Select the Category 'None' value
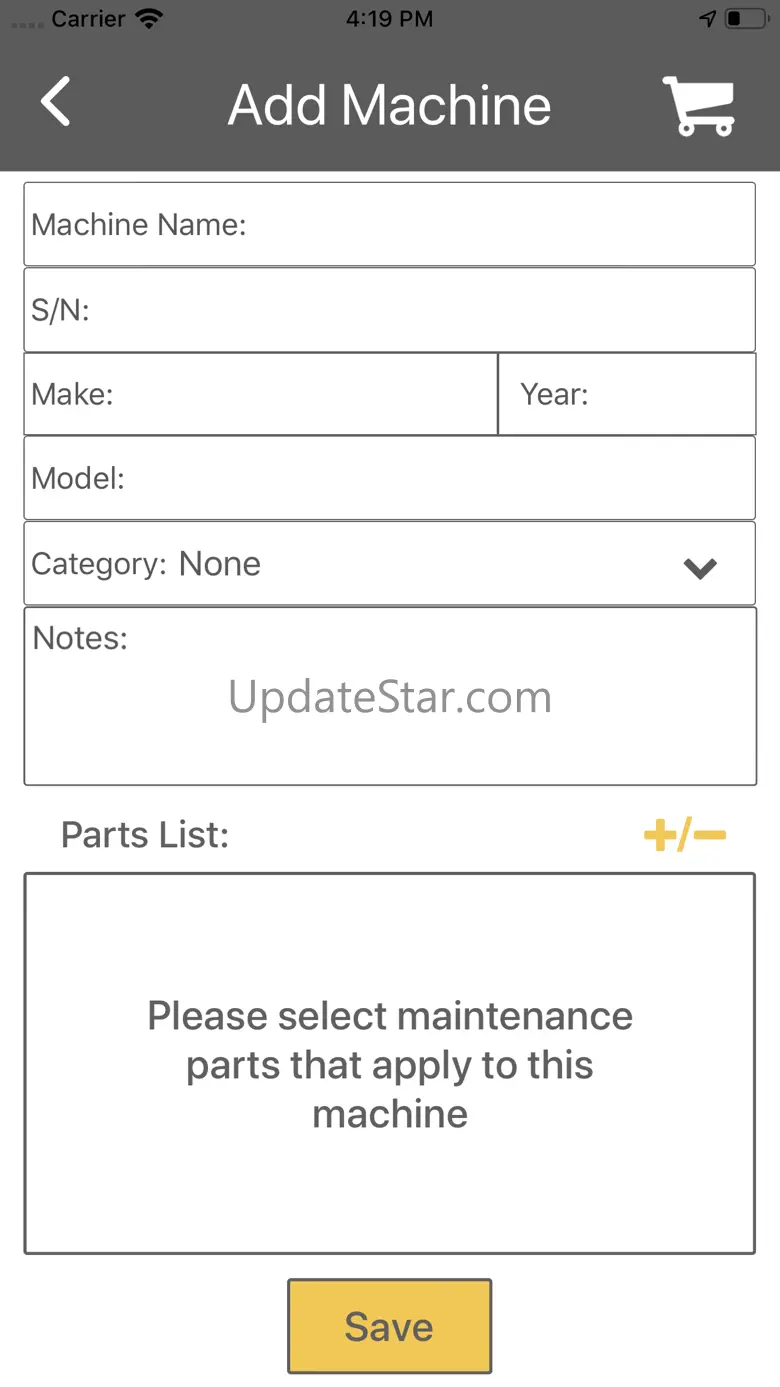This screenshot has height=1387, width=780. pyautogui.click(x=220, y=564)
